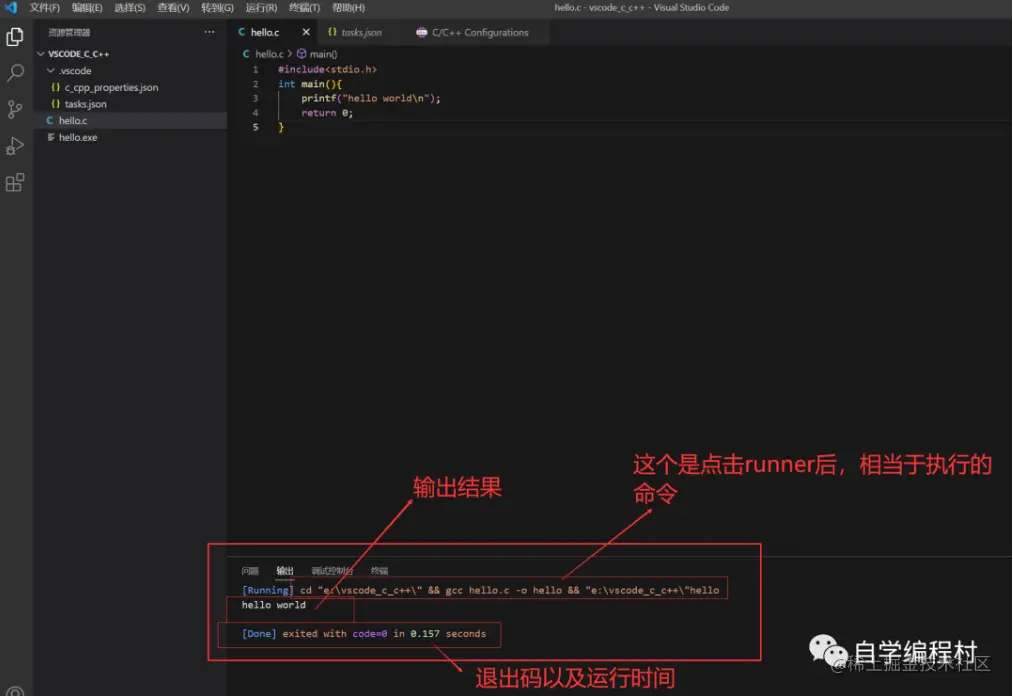This screenshot has height=696, width=1013.
Task: Click tasks.json braces icon in explorer
Action: (x=56, y=104)
